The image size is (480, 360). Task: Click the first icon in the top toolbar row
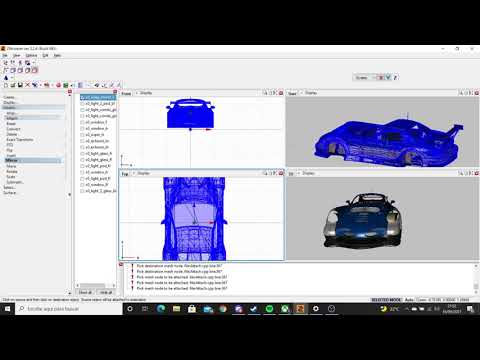[x=6, y=63]
